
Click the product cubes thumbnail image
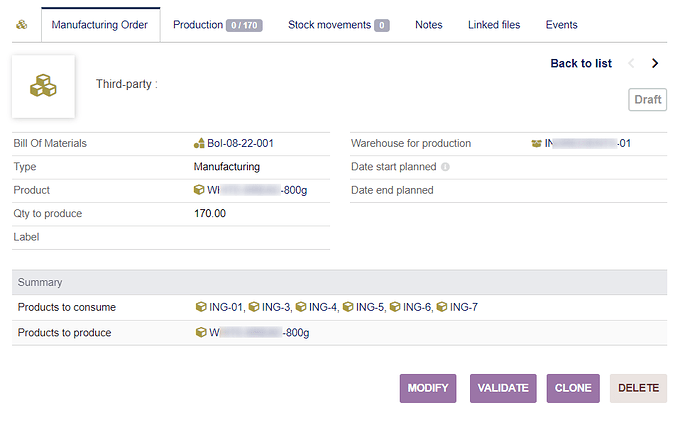[x=43, y=86]
